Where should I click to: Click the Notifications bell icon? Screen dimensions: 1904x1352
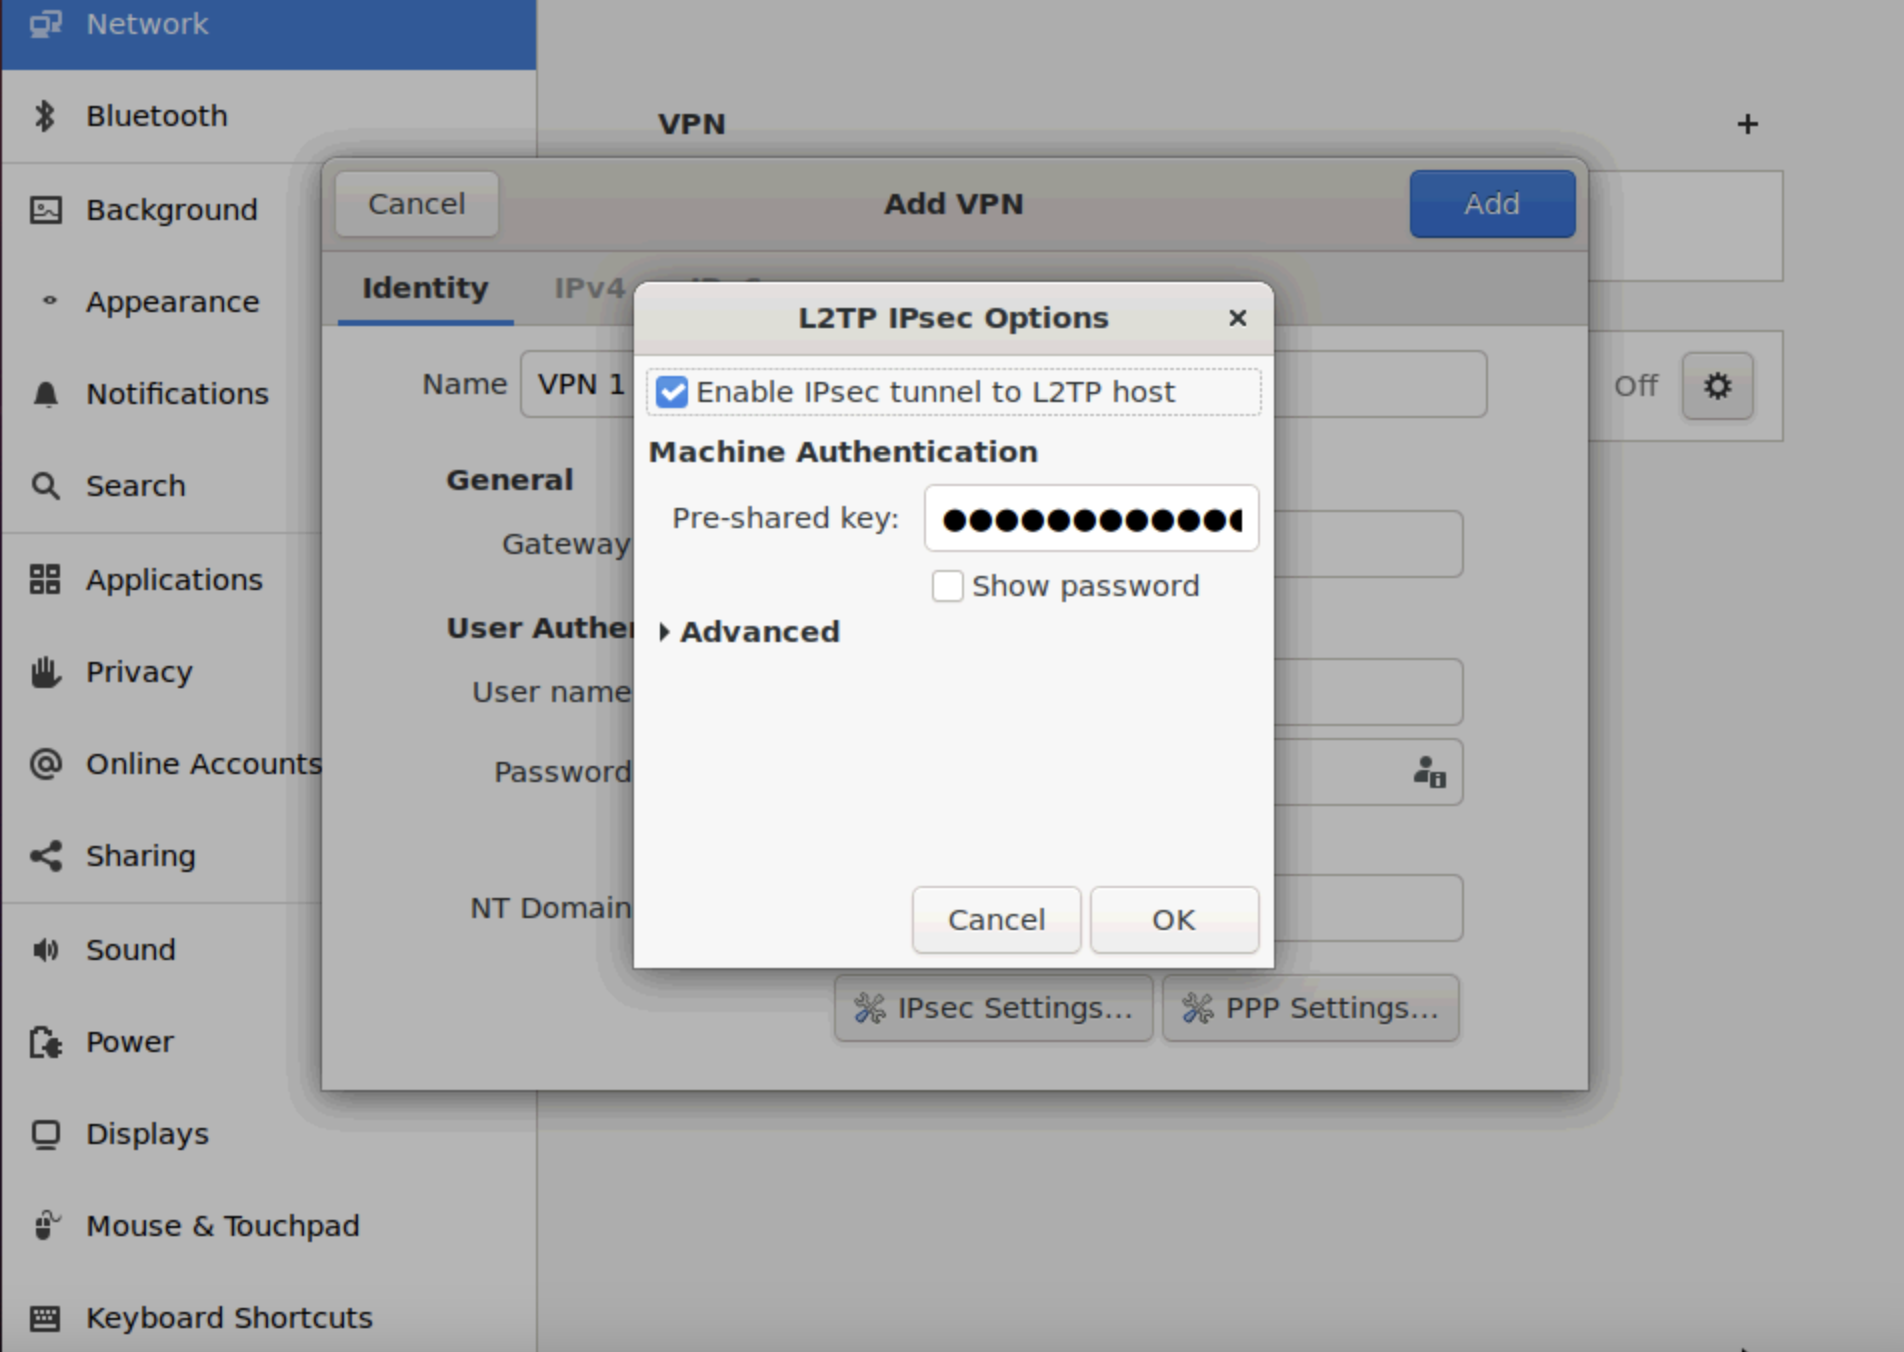pos(46,394)
